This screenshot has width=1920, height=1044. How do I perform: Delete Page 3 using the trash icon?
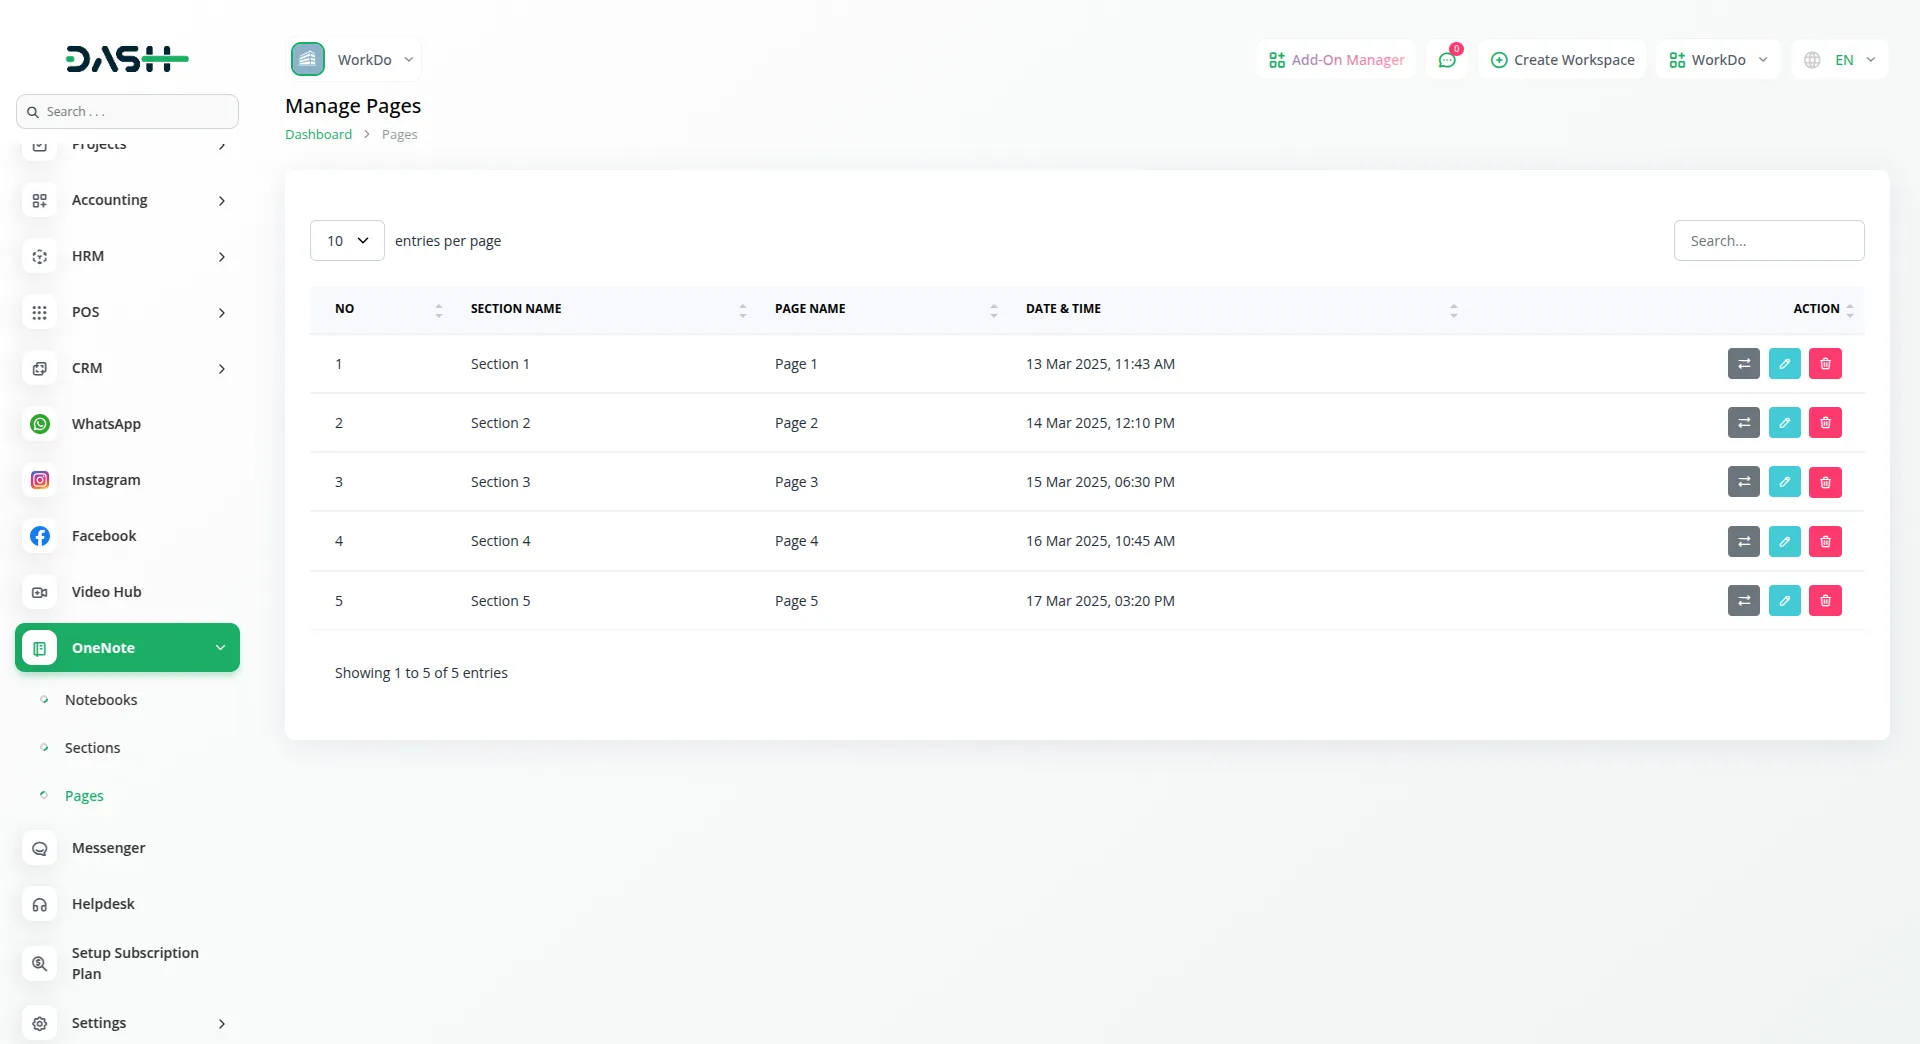pos(1824,482)
